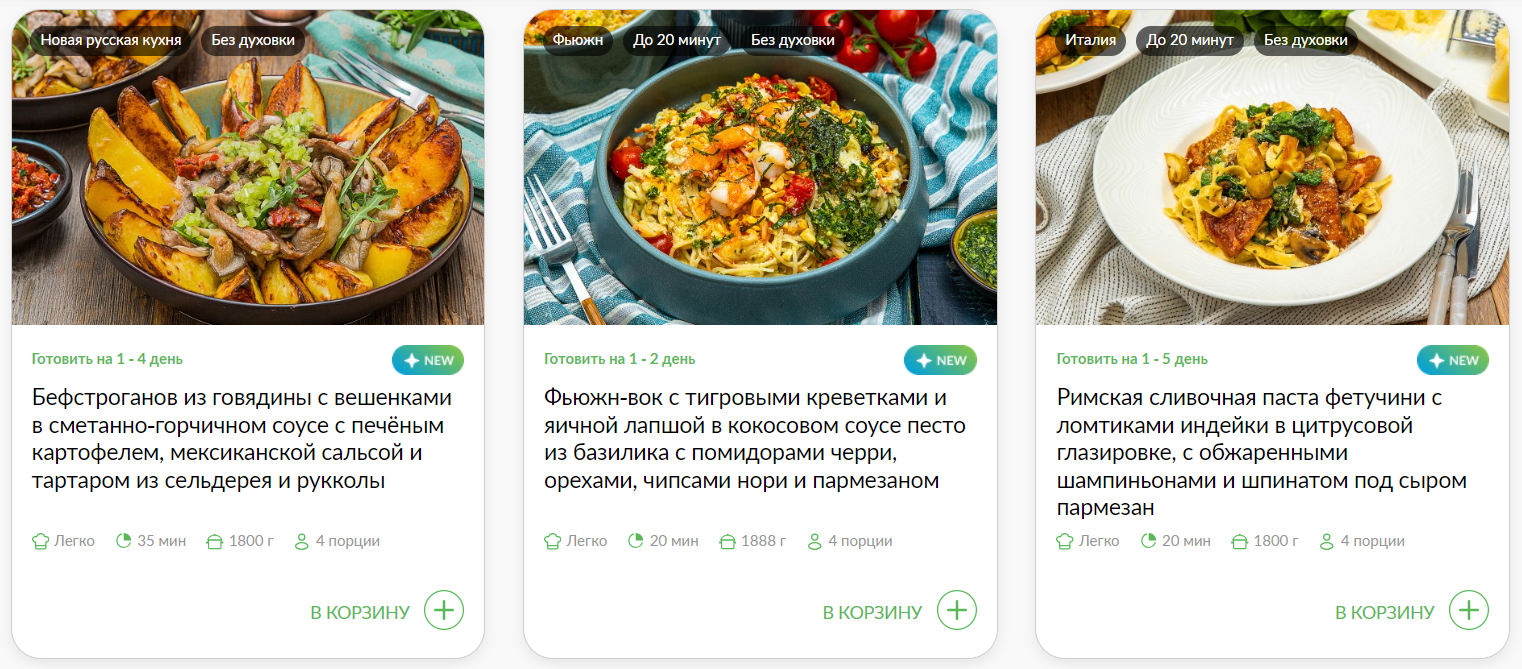Select the Новая русская кухня tag
Image resolution: width=1522 pixels, height=669 pixels.
click(x=111, y=40)
